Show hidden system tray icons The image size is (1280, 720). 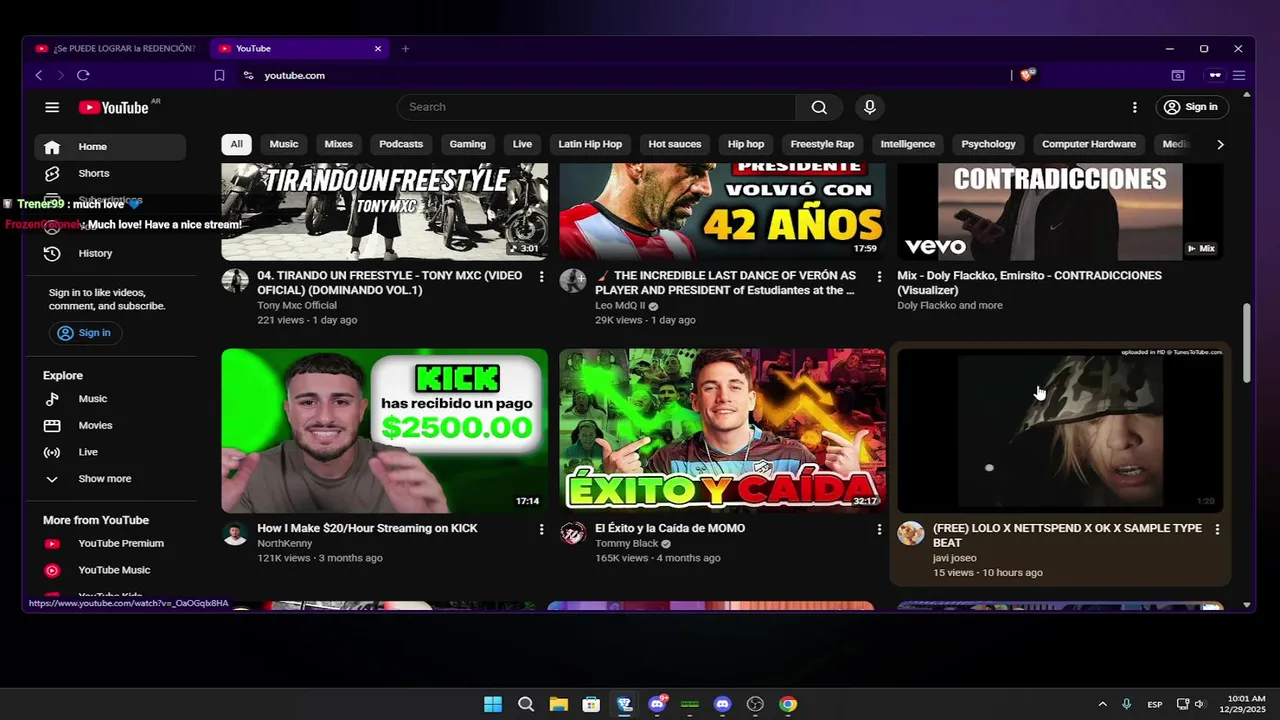tap(1102, 704)
